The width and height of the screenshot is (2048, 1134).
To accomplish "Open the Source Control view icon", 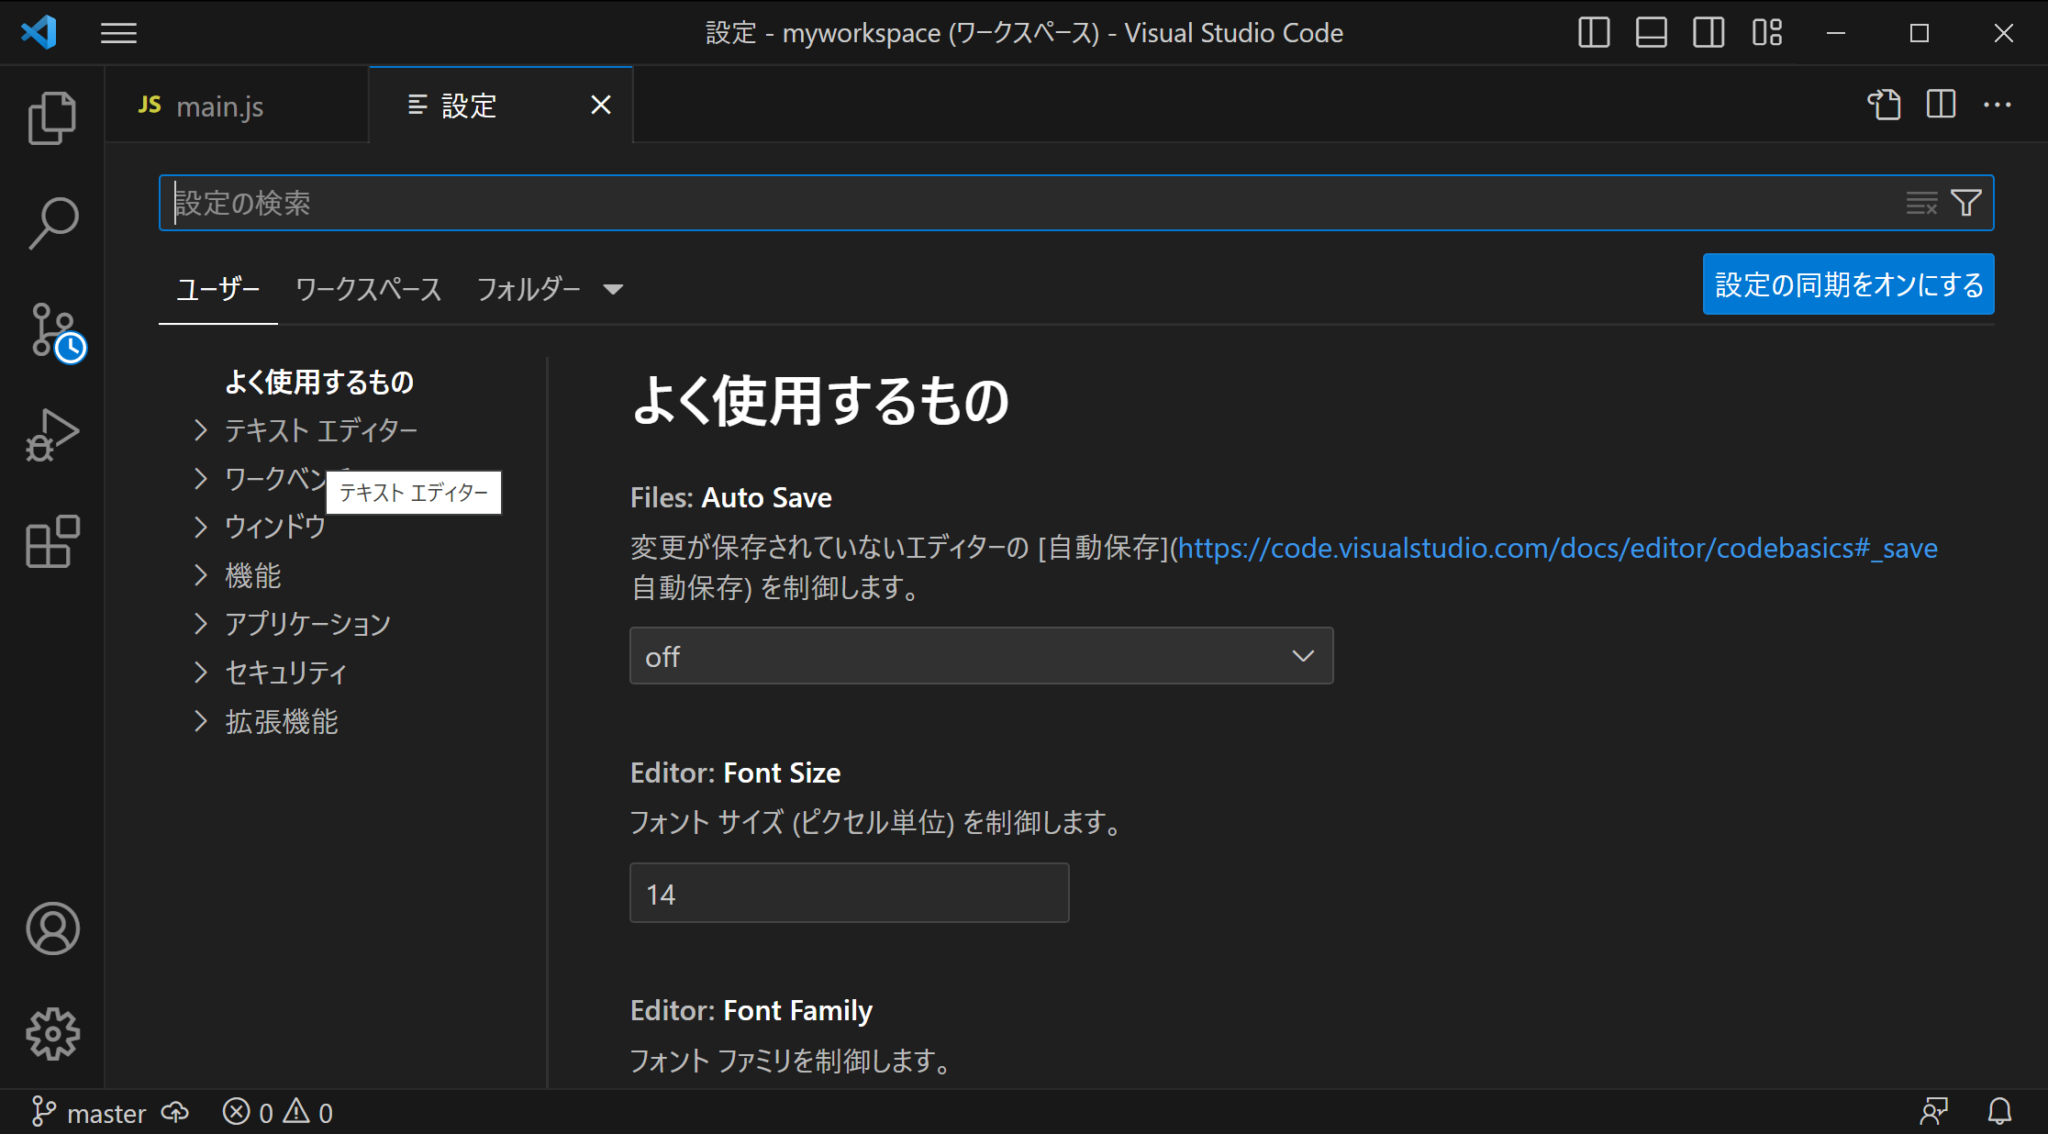I will point(52,331).
